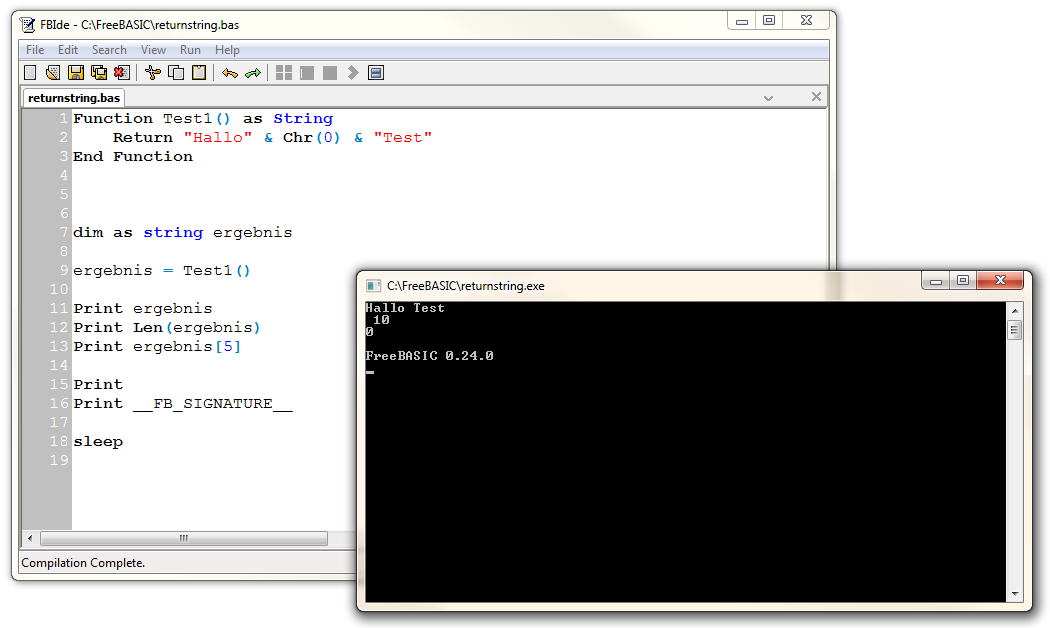Click the Save All double-floppy icon

point(98,72)
